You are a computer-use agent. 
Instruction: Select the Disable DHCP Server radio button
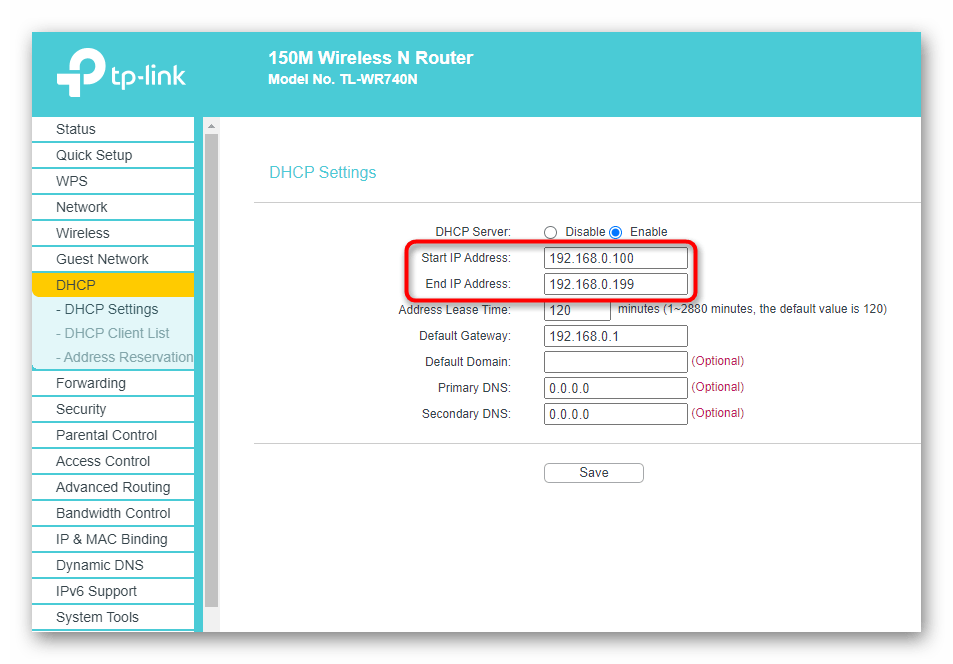[550, 232]
